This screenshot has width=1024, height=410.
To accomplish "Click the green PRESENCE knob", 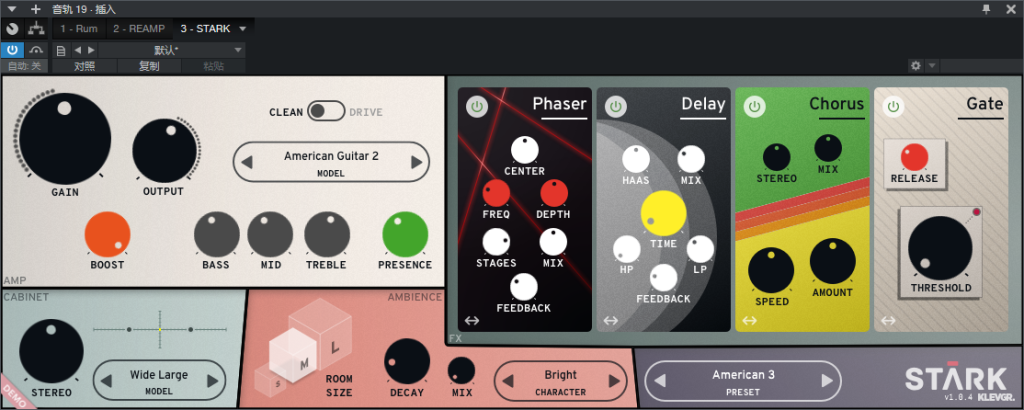I will coord(405,234).
